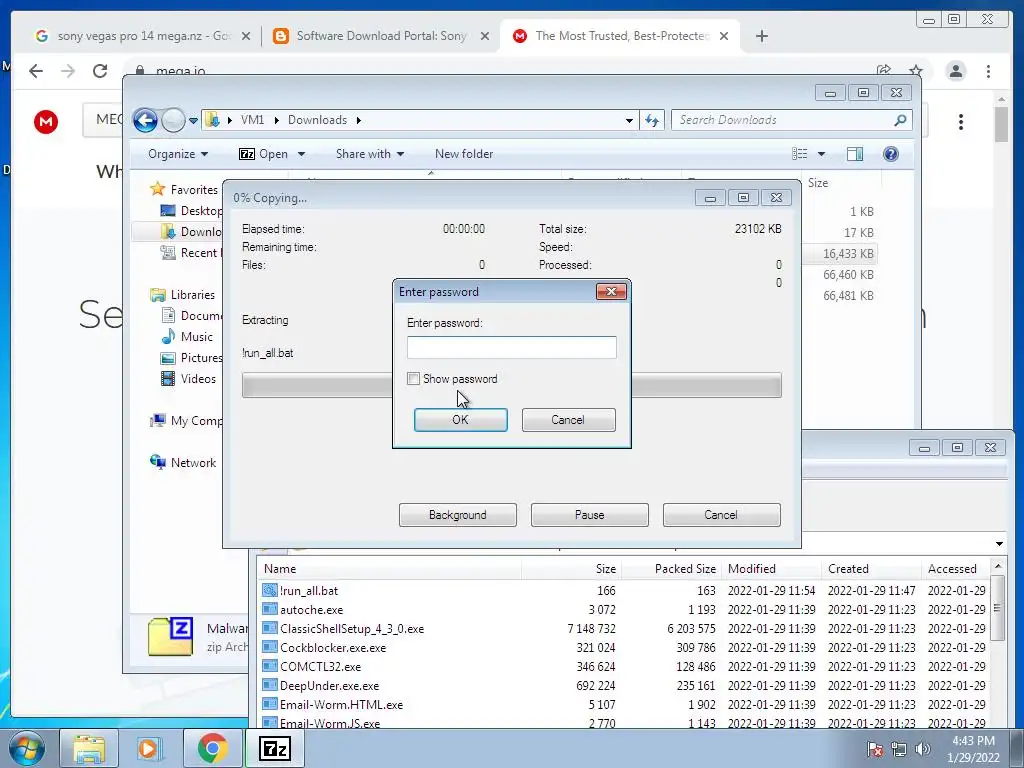Image resolution: width=1024 pixels, height=768 pixels.
Task: Open Explorer help via question mark icon
Action: point(891,154)
